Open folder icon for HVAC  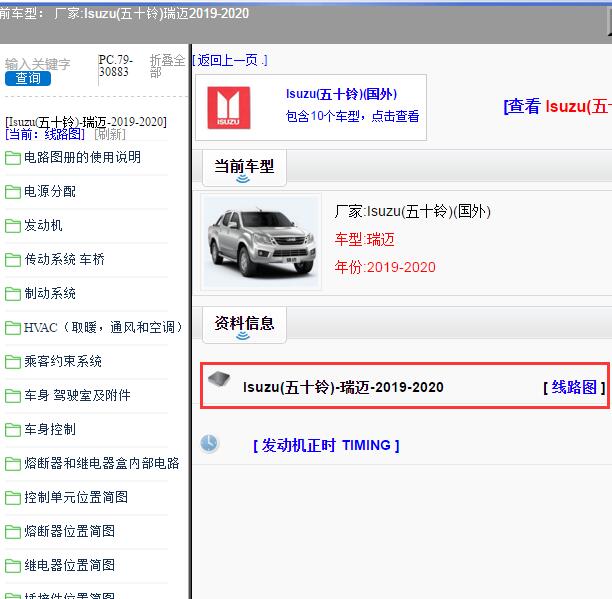[x=12, y=328]
